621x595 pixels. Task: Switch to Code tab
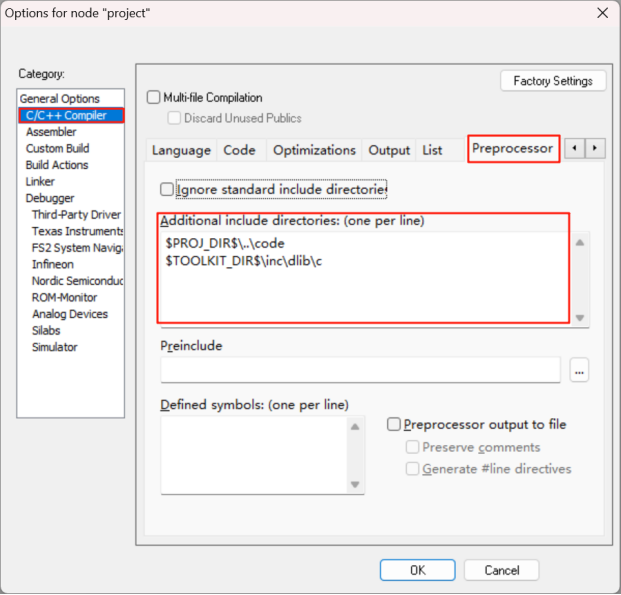click(x=240, y=150)
